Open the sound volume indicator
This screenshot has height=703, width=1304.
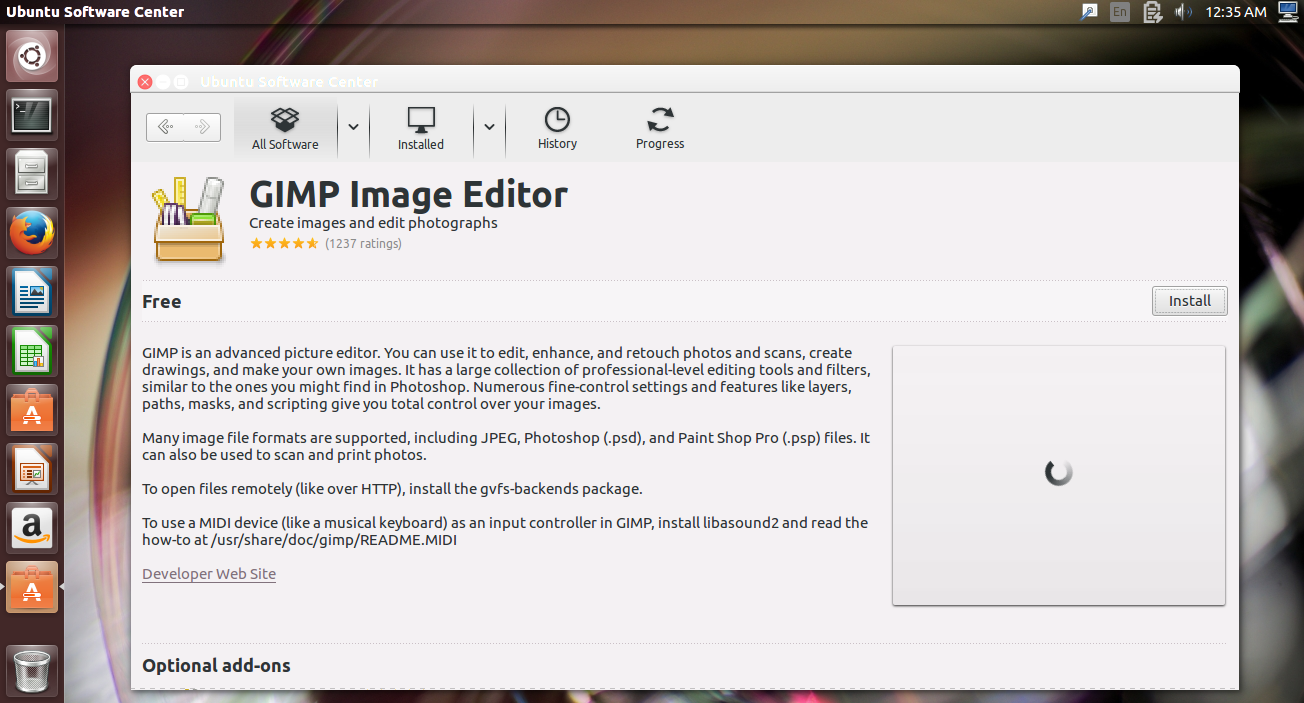(1182, 12)
